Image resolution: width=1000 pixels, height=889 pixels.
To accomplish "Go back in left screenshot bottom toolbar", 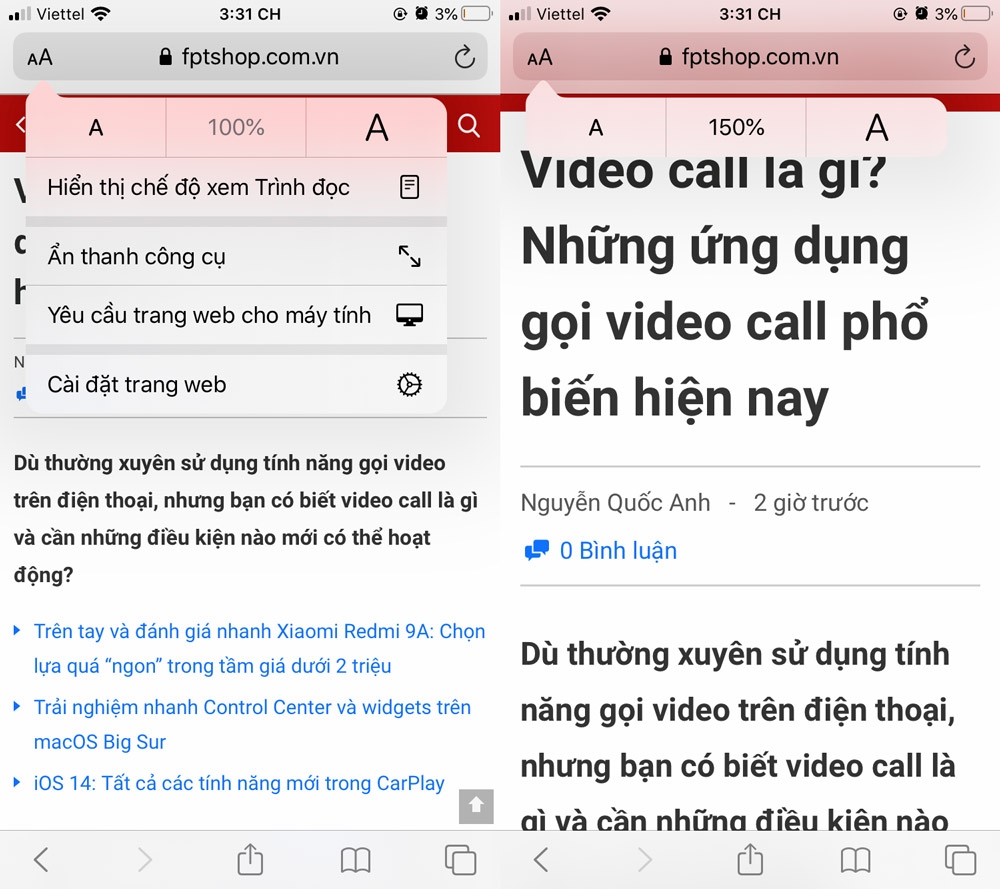I will (41, 860).
